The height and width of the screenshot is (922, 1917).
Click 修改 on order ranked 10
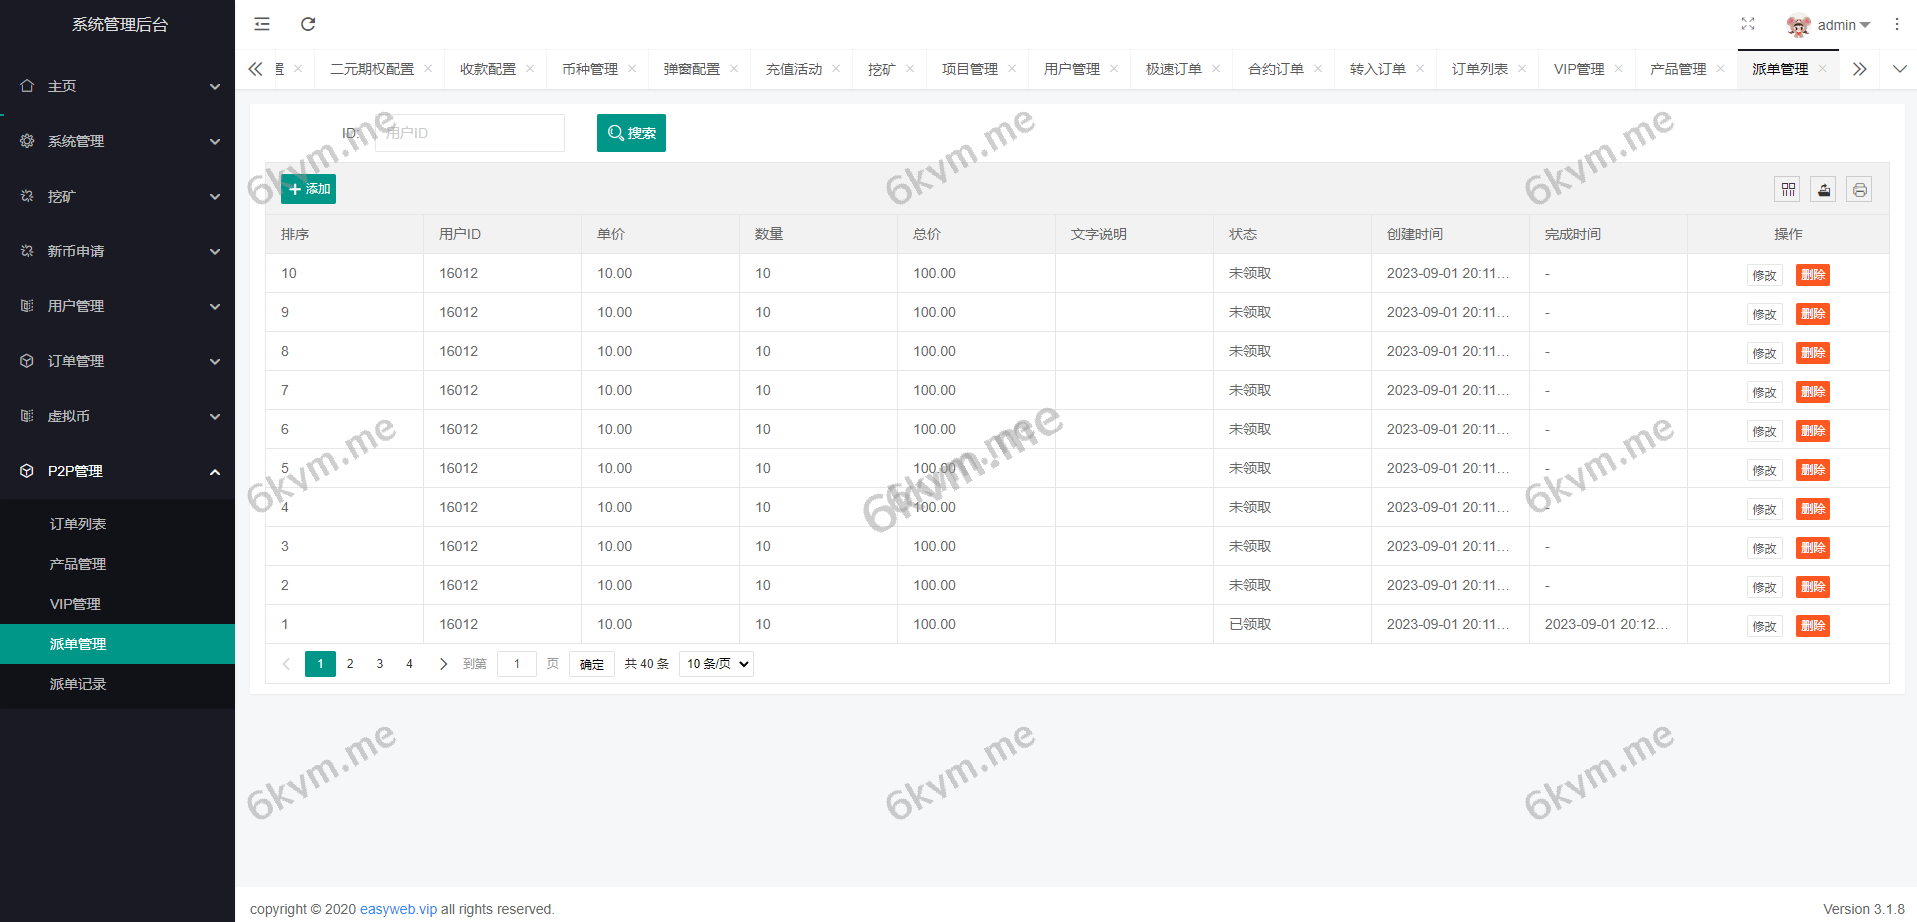coord(1764,274)
